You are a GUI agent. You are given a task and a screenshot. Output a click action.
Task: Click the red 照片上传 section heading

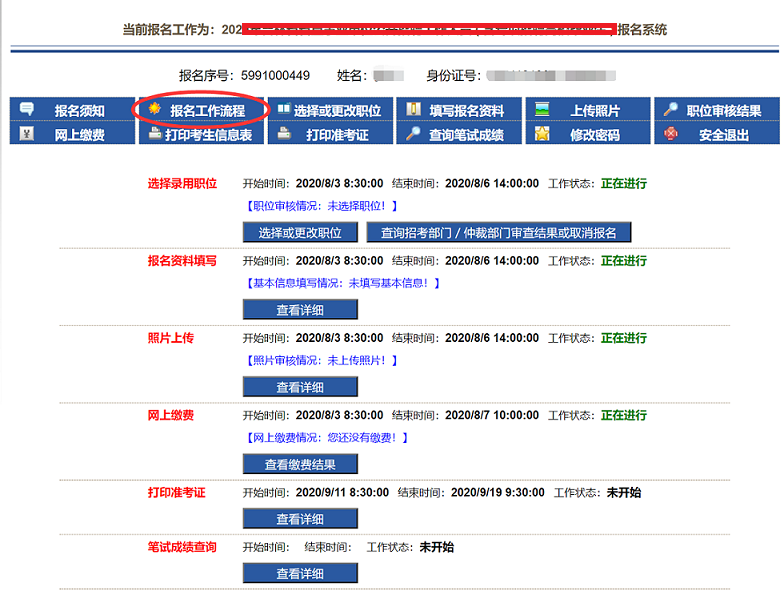[x=171, y=338]
